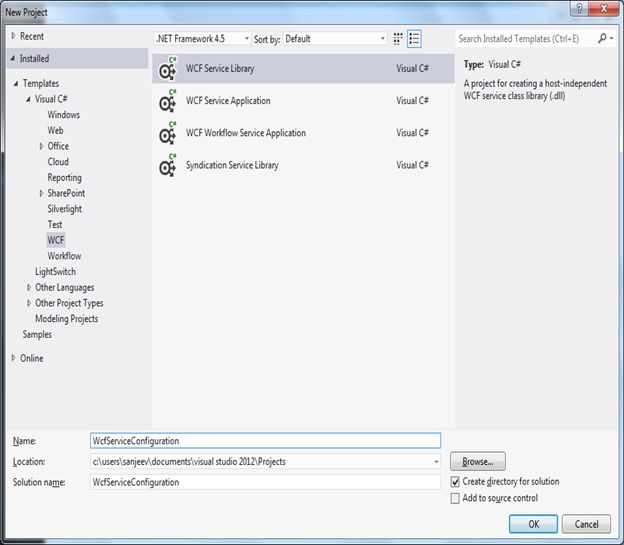Collapse the Visual C# tree node

(x=28, y=99)
